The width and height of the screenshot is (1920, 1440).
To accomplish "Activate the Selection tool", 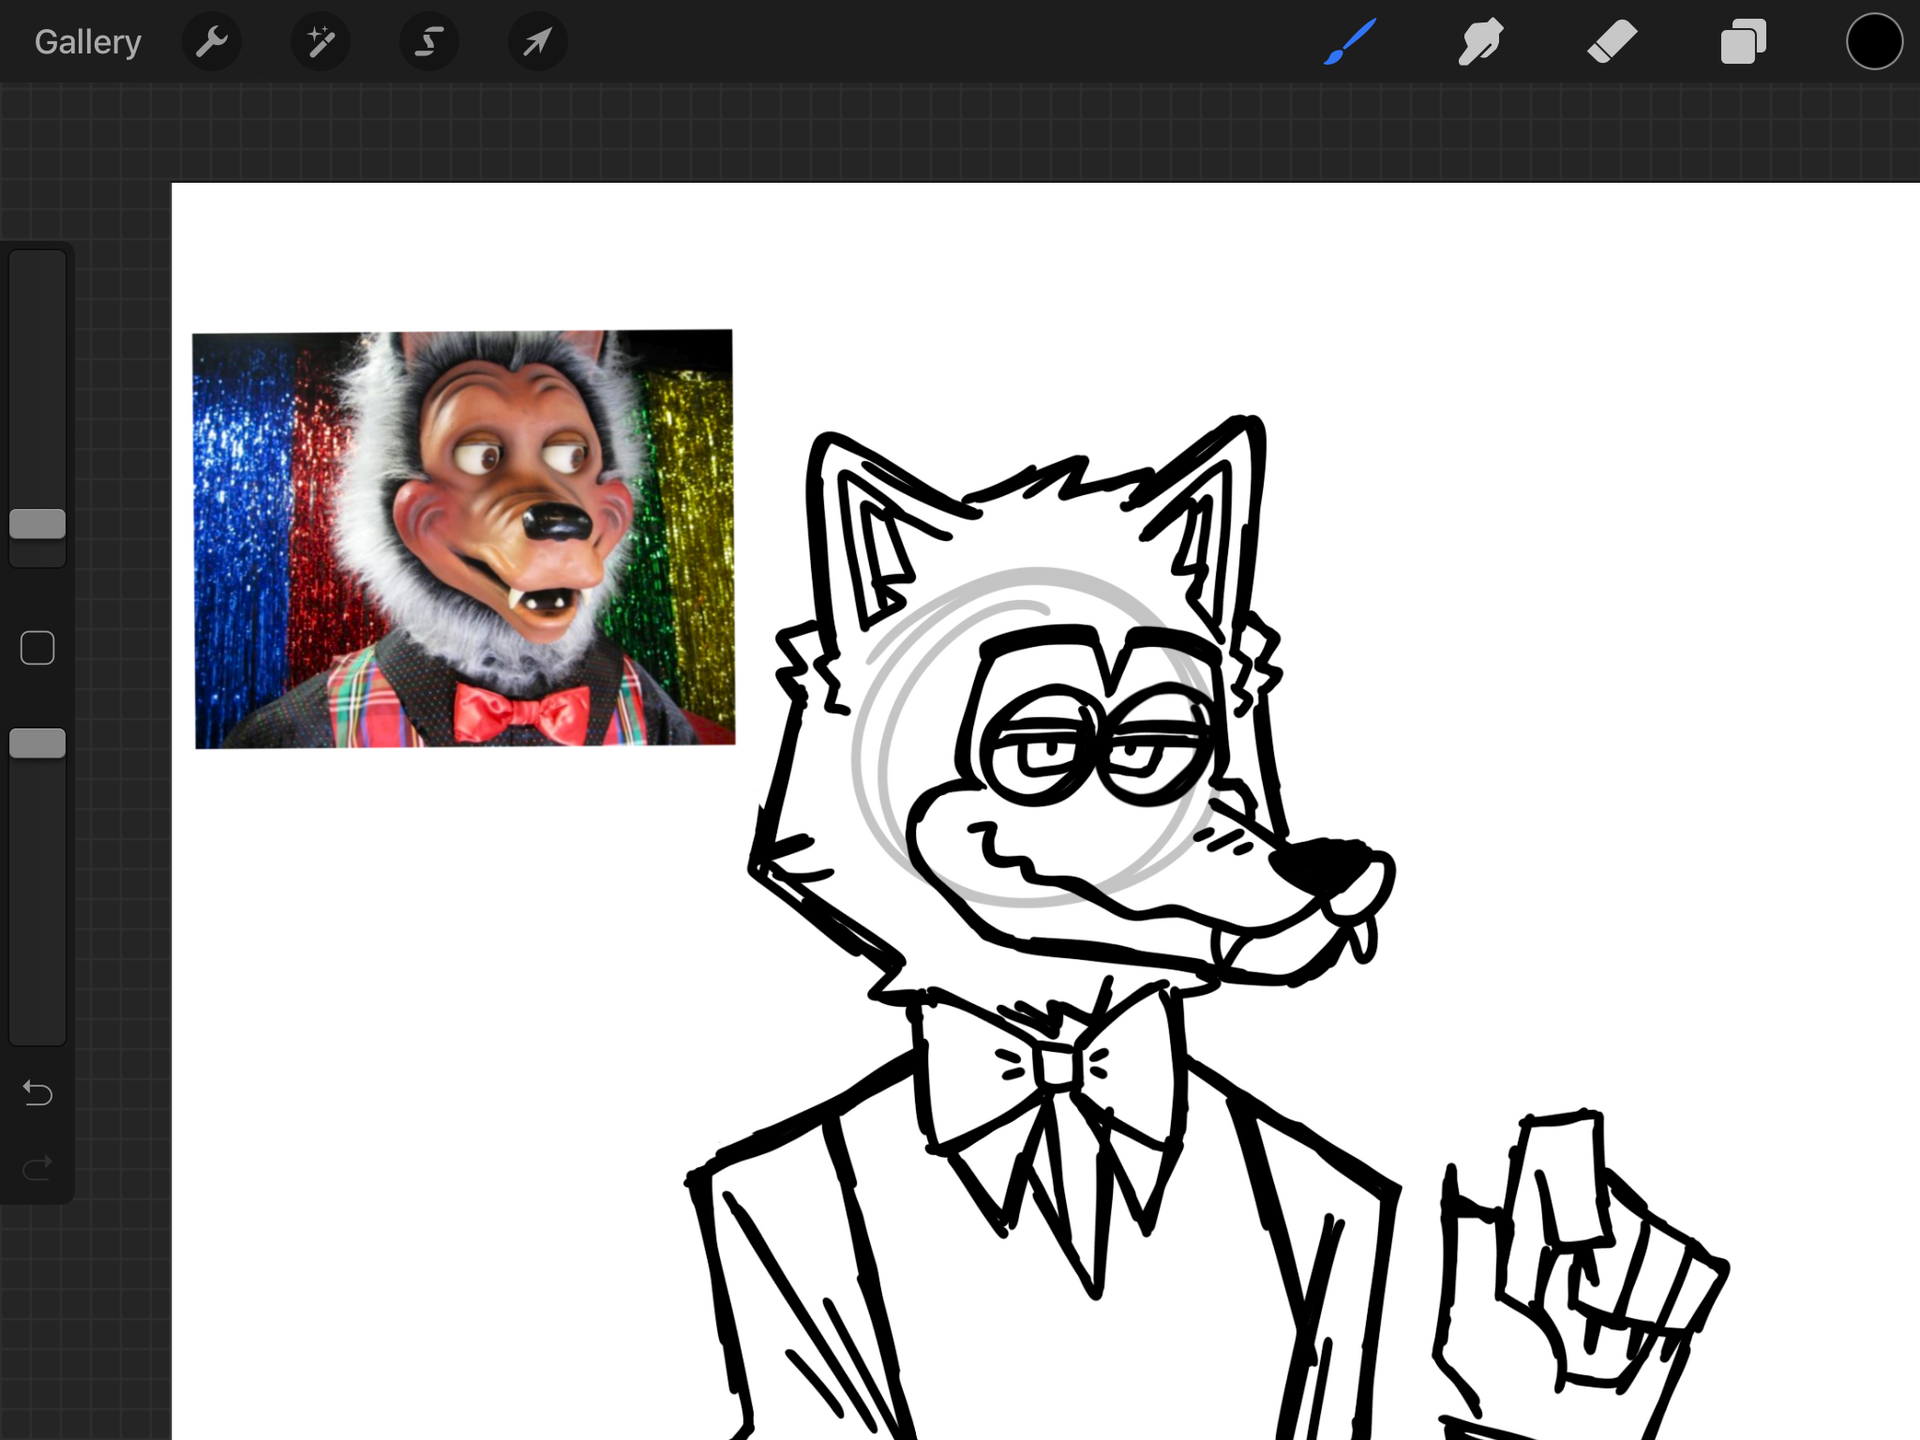I will (x=429, y=42).
